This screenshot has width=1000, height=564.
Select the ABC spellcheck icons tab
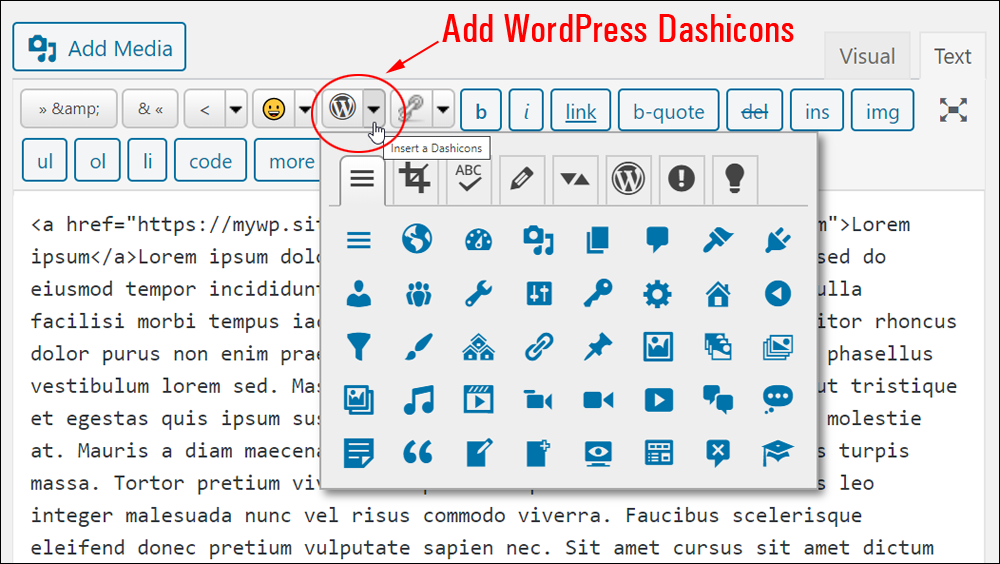pos(469,179)
